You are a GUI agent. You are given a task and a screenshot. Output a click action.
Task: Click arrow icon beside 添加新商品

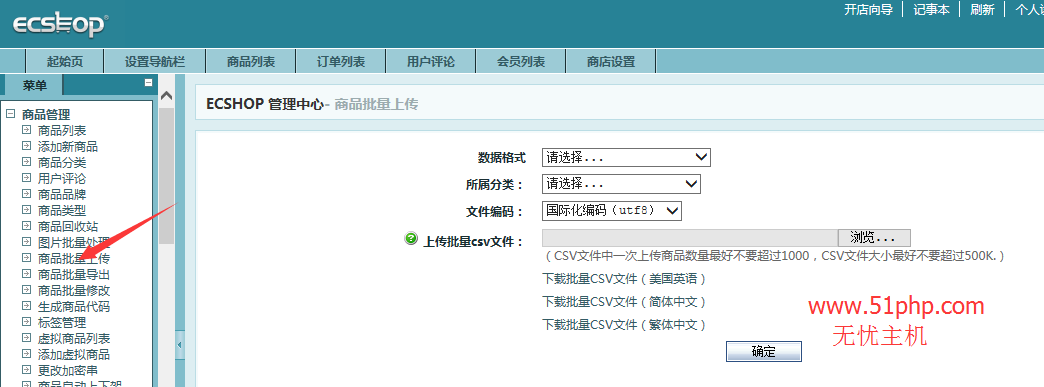[26, 146]
